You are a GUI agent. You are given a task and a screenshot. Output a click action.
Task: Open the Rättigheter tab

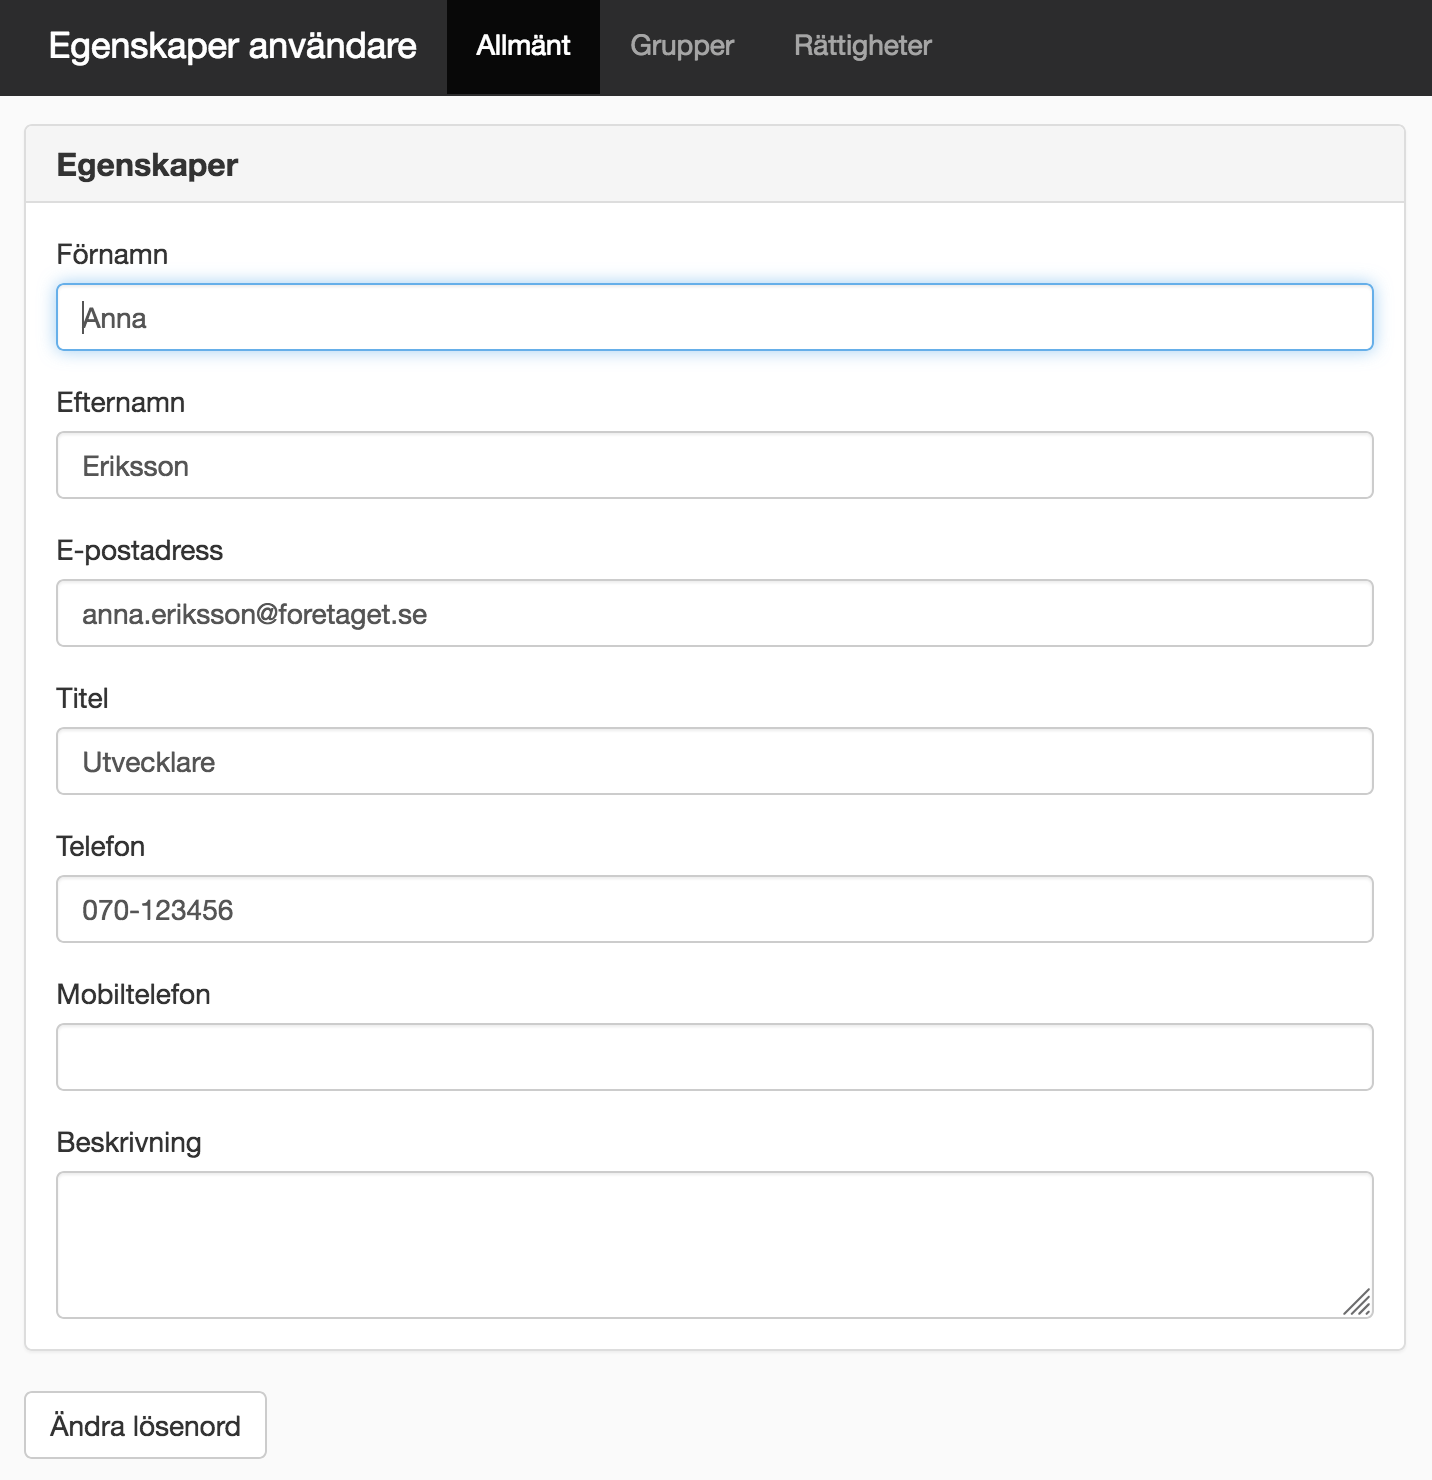862,47
